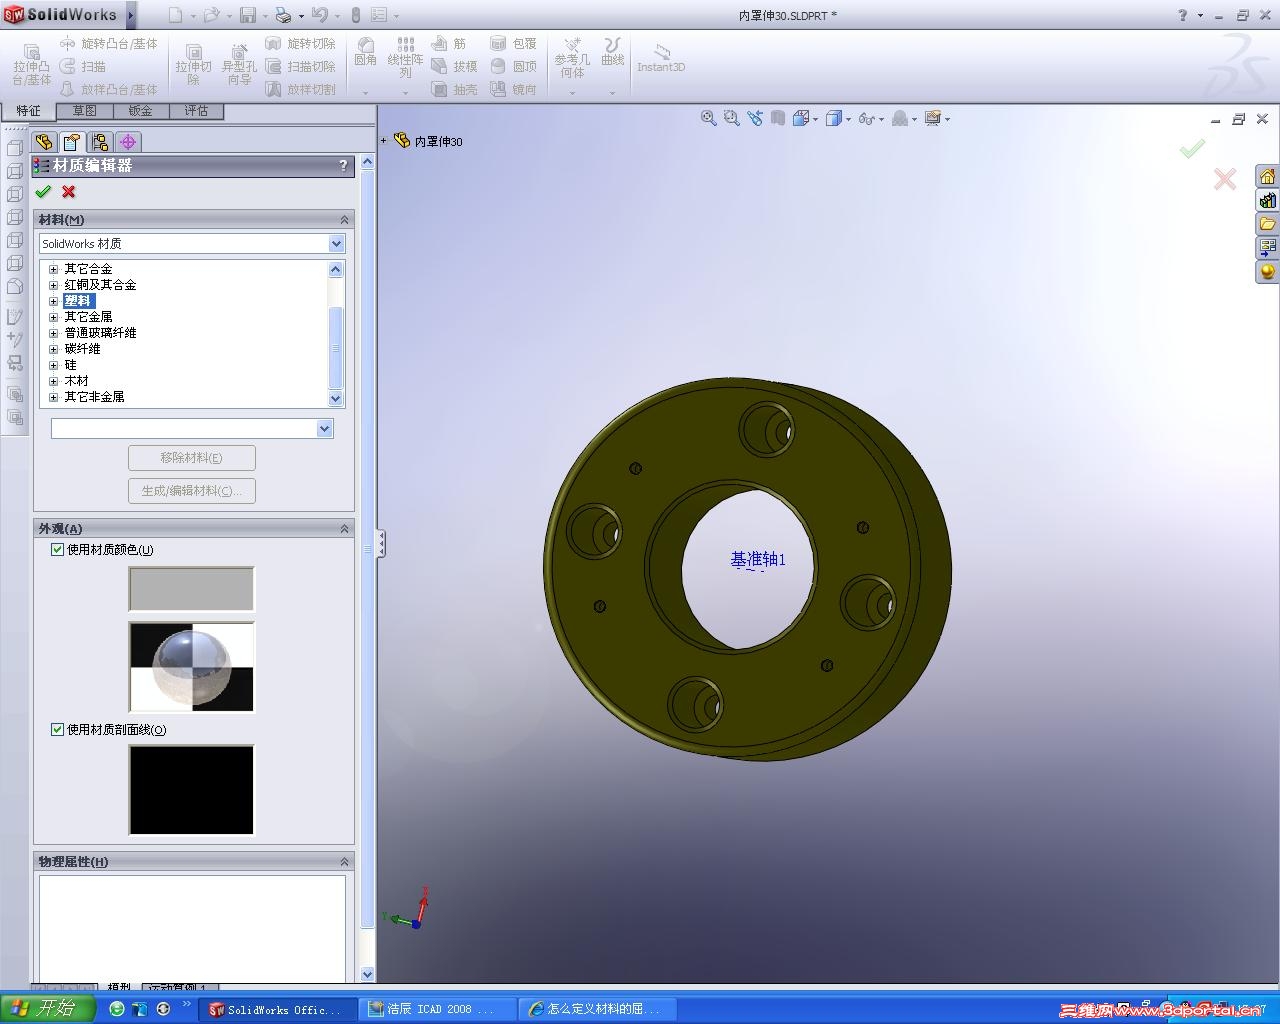Open the ConfigurationManager tab icon
This screenshot has height=1024, width=1280.
coord(100,142)
